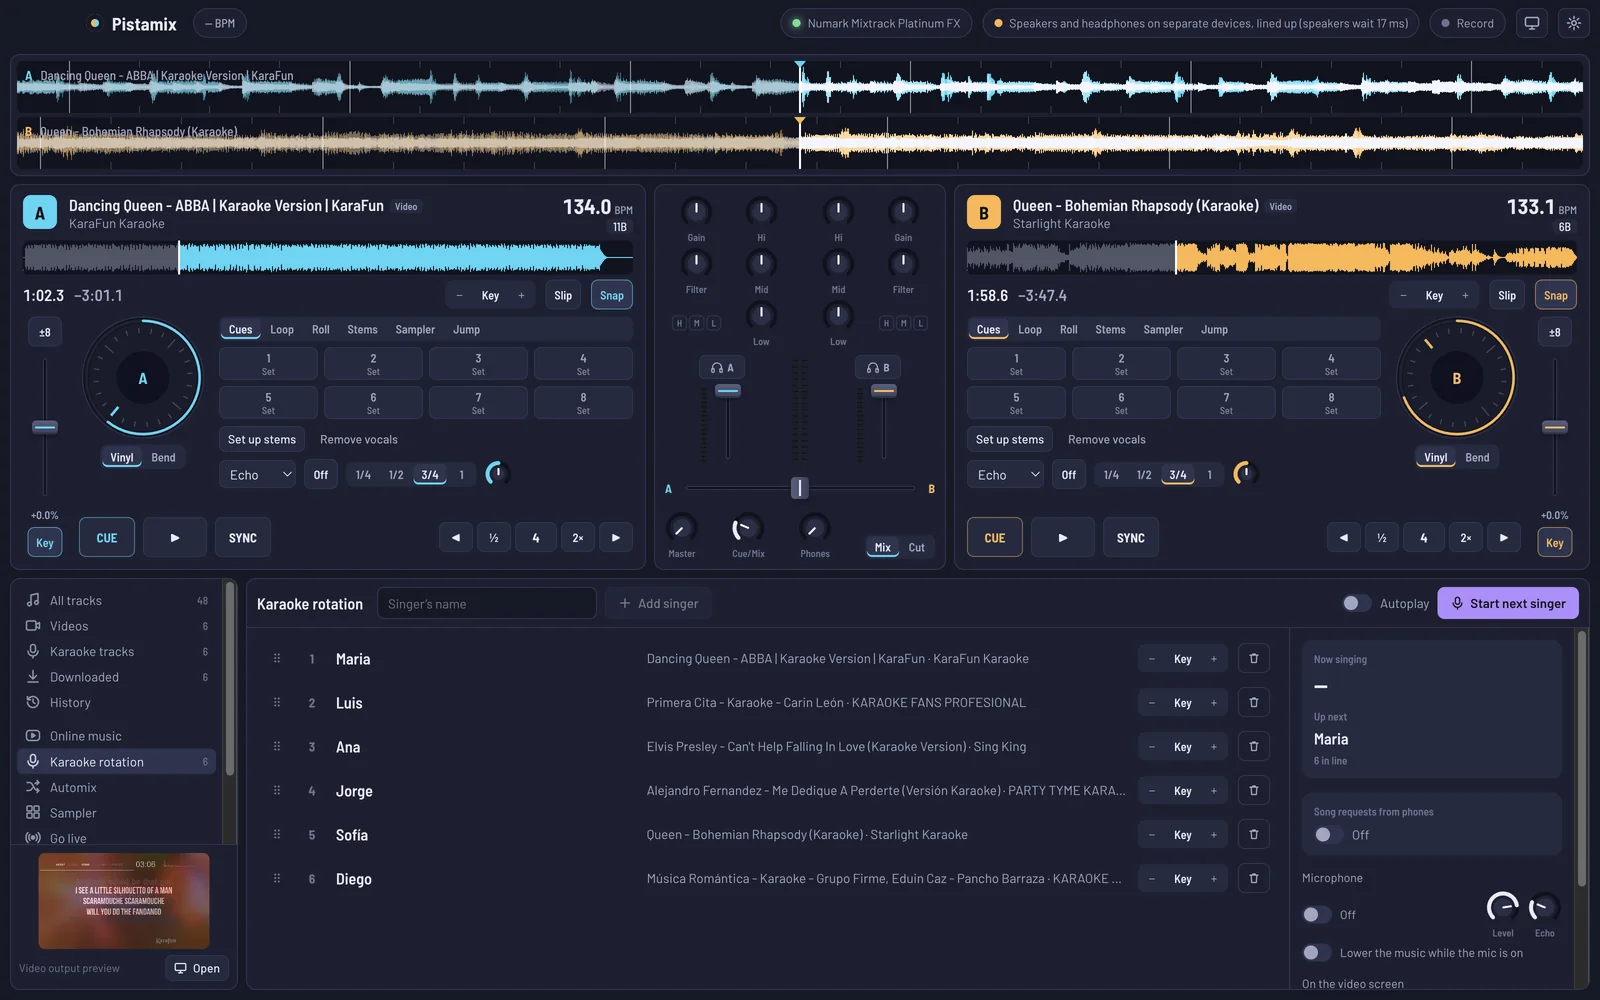Image resolution: width=1600 pixels, height=1000 pixels.
Task: Toggle Snap on deck A
Action: pyautogui.click(x=612, y=296)
